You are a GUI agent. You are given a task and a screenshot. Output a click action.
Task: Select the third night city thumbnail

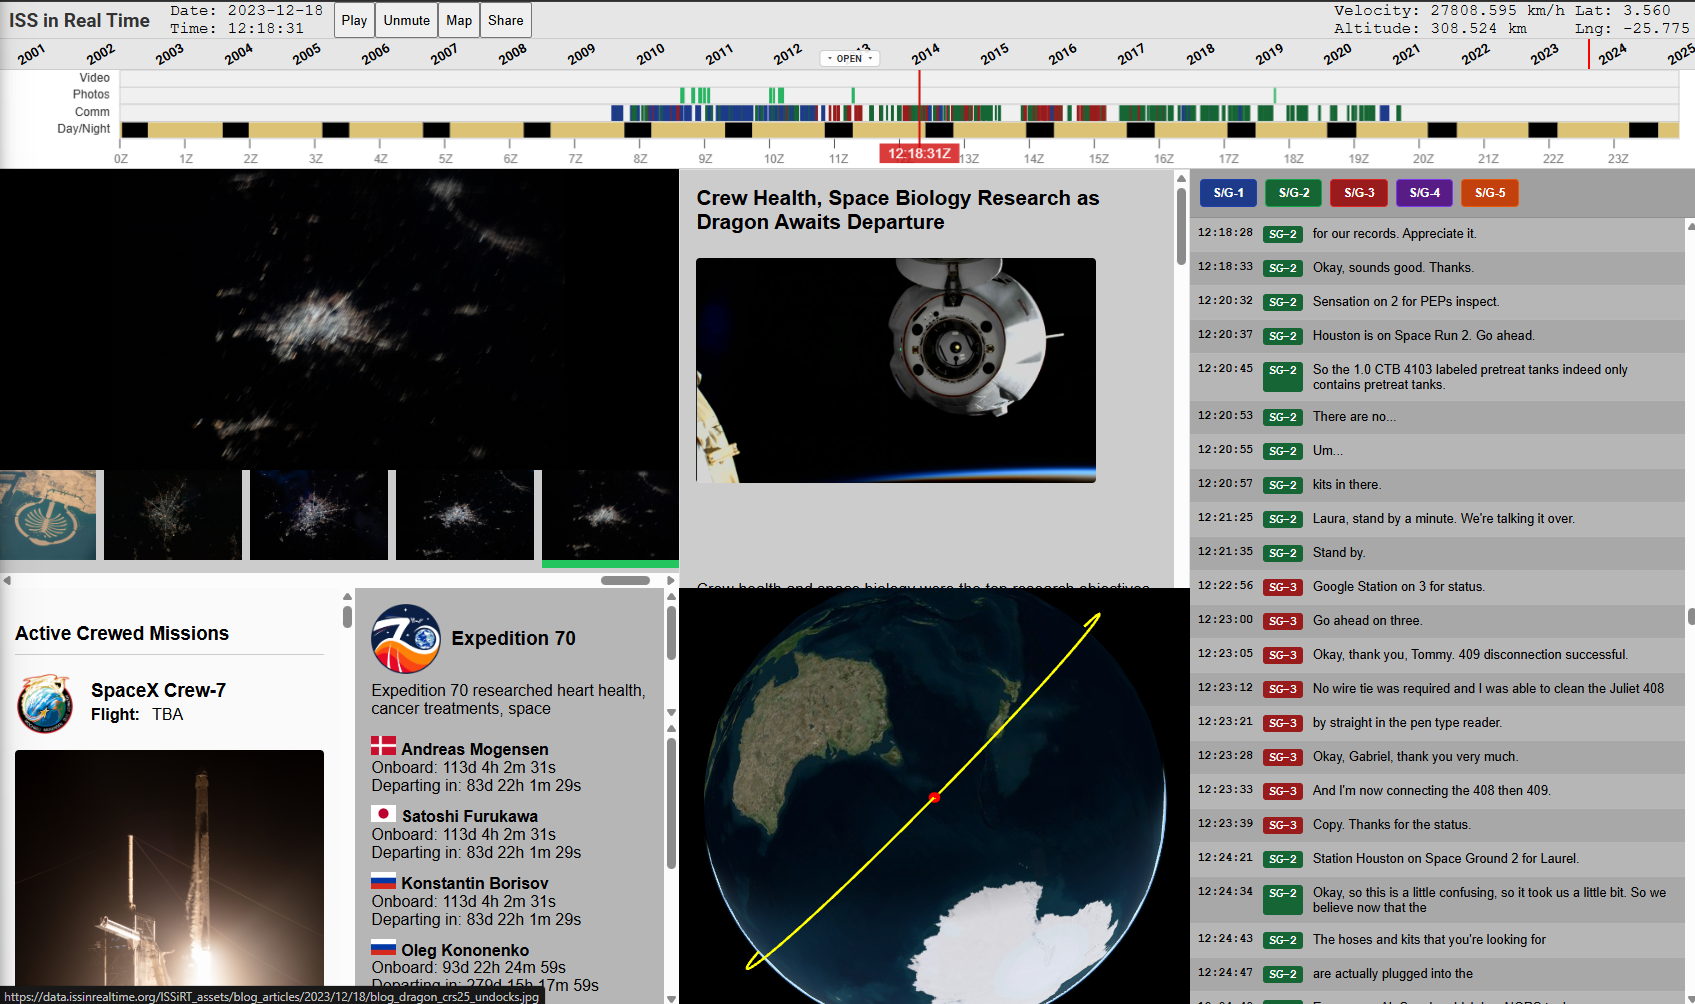(319, 515)
